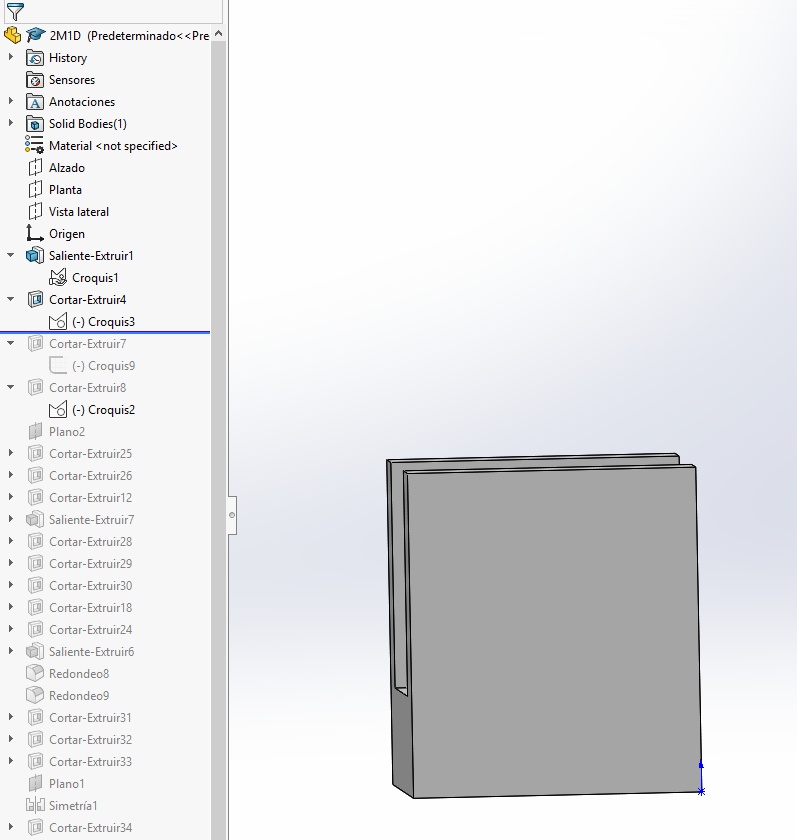This screenshot has width=797, height=840.
Task: Click the Simetría1 mirror icon
Action: [x=35, y=805]
